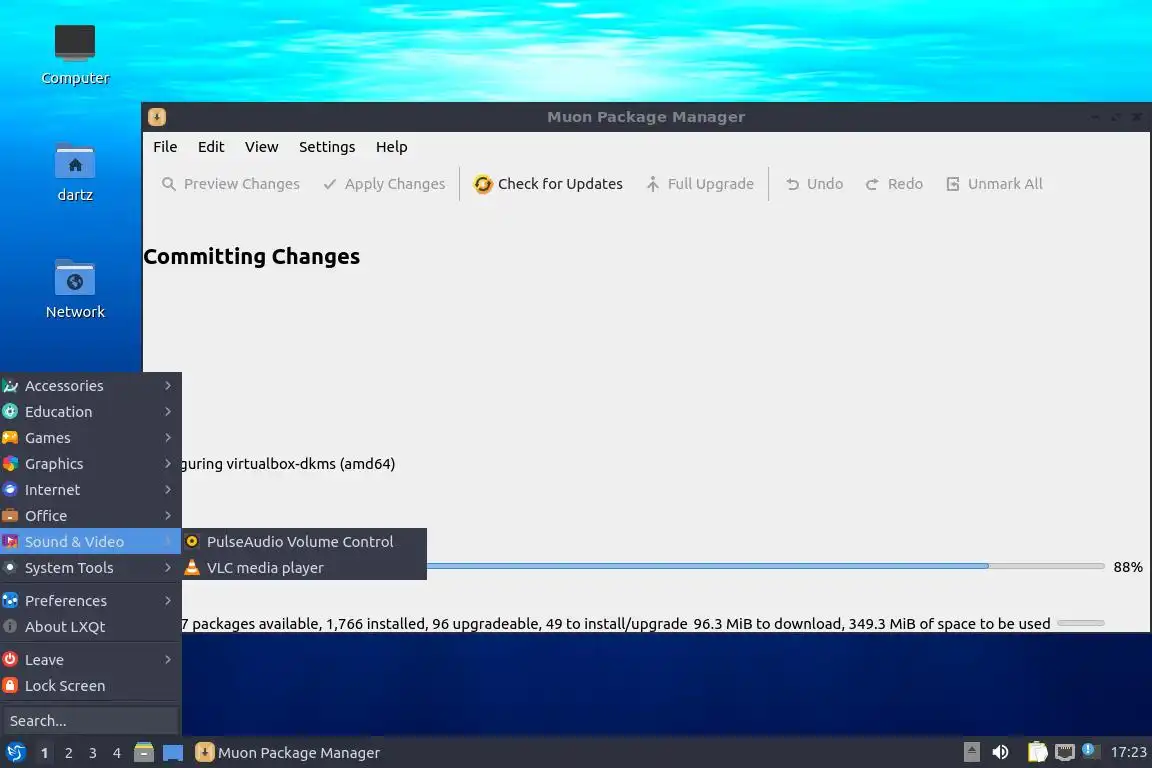The width and height of the screenshot is (1152, 768).
Task: Click the VLC media player cone icon
Action: coord(192,567)
